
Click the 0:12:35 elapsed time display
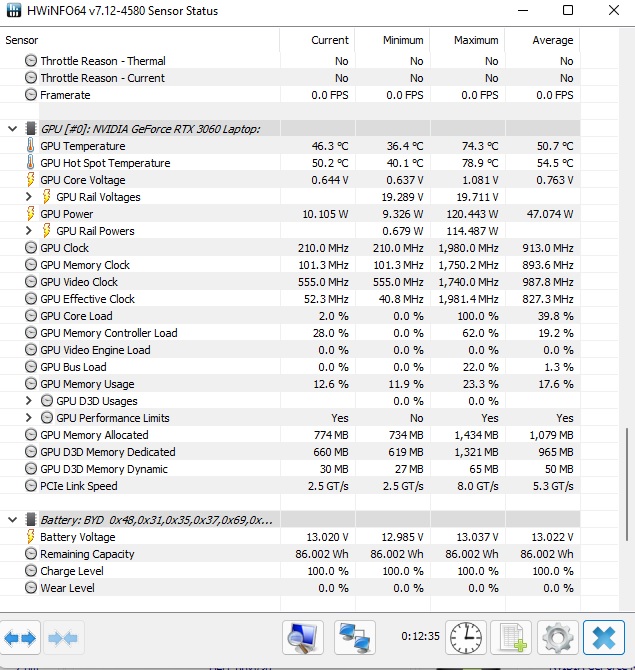(x=420, y=636)
